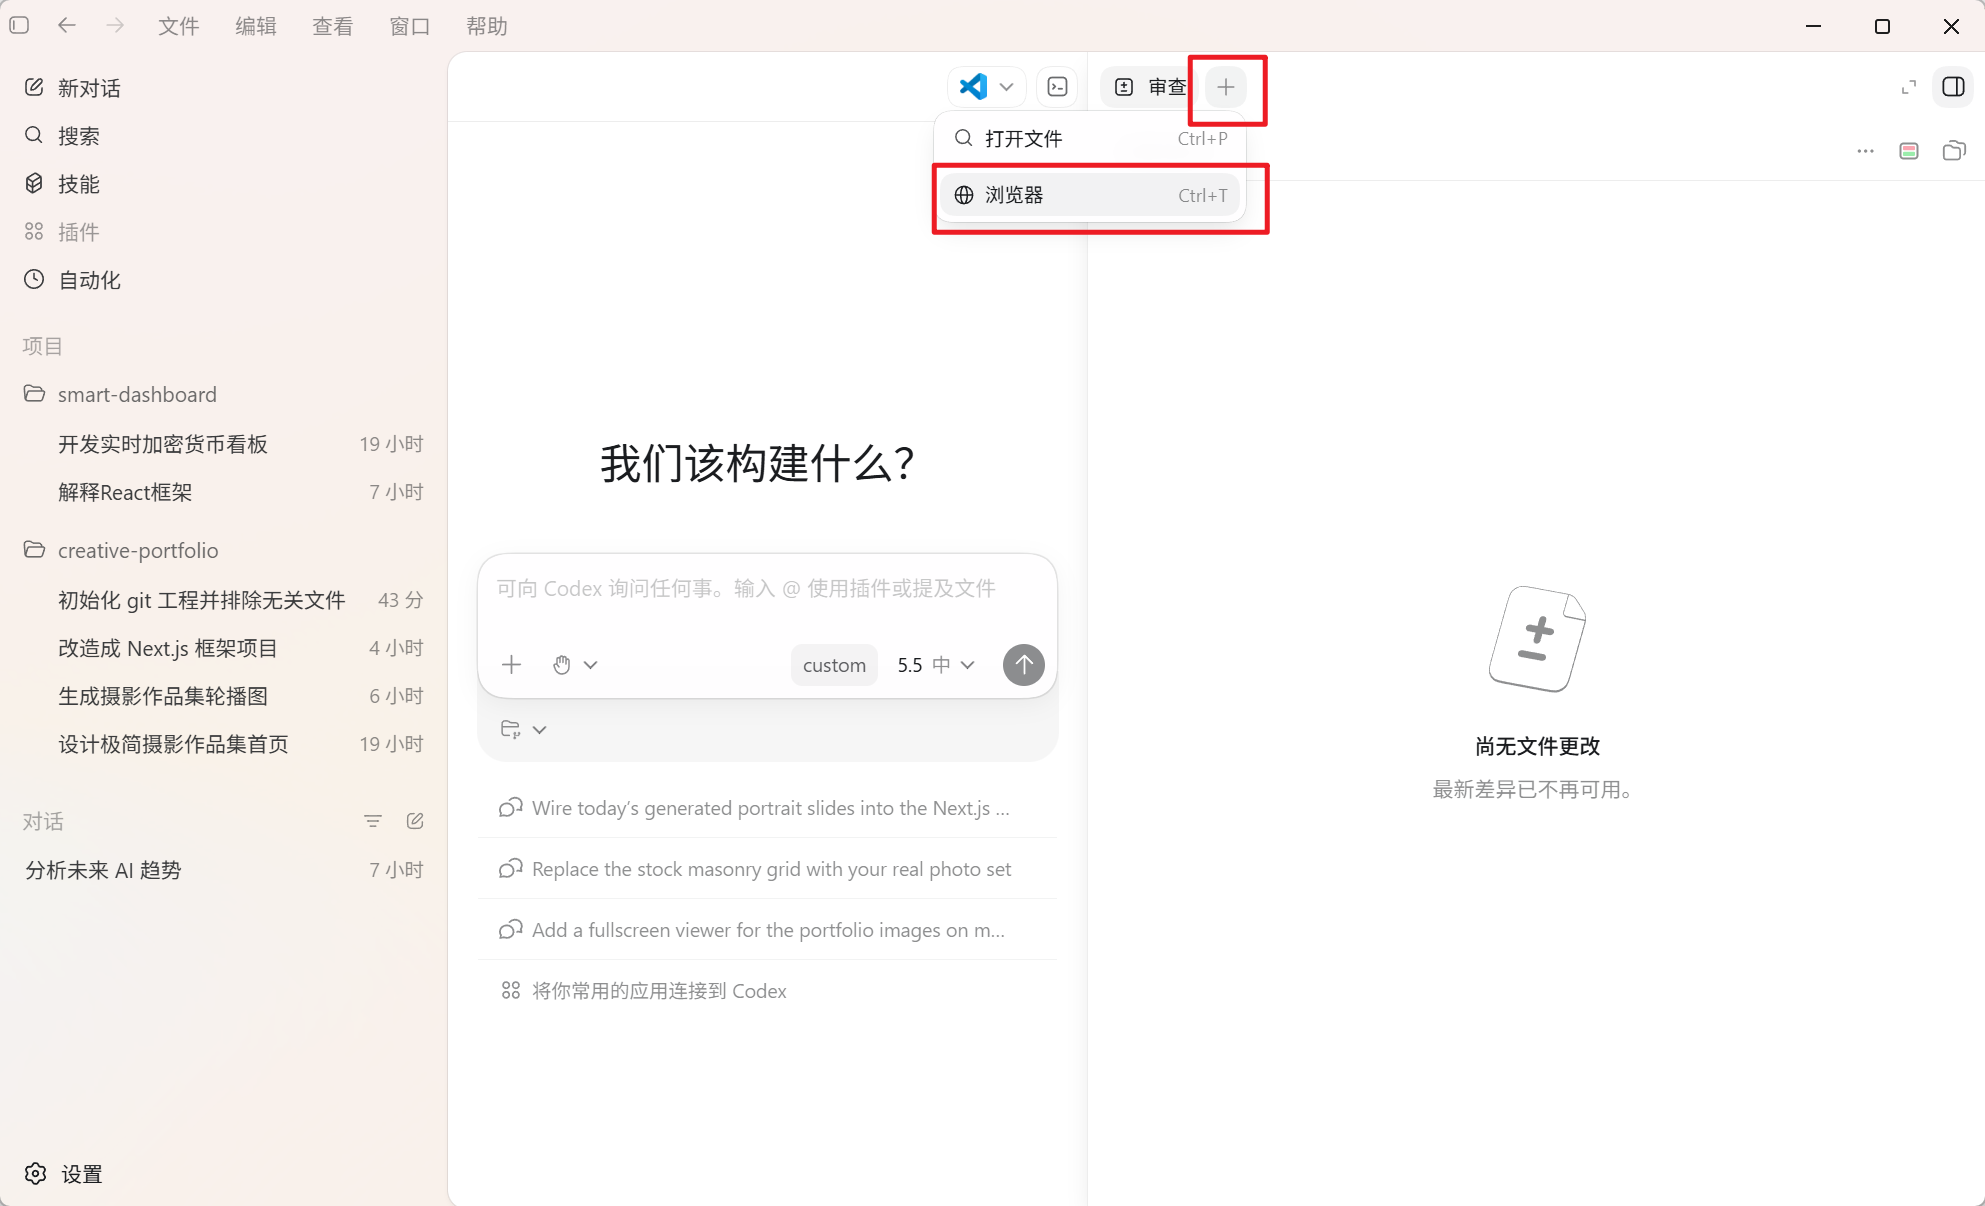Click the hand approval-mode icon
Viewport: 1985px width, 1206px height.
562,665
